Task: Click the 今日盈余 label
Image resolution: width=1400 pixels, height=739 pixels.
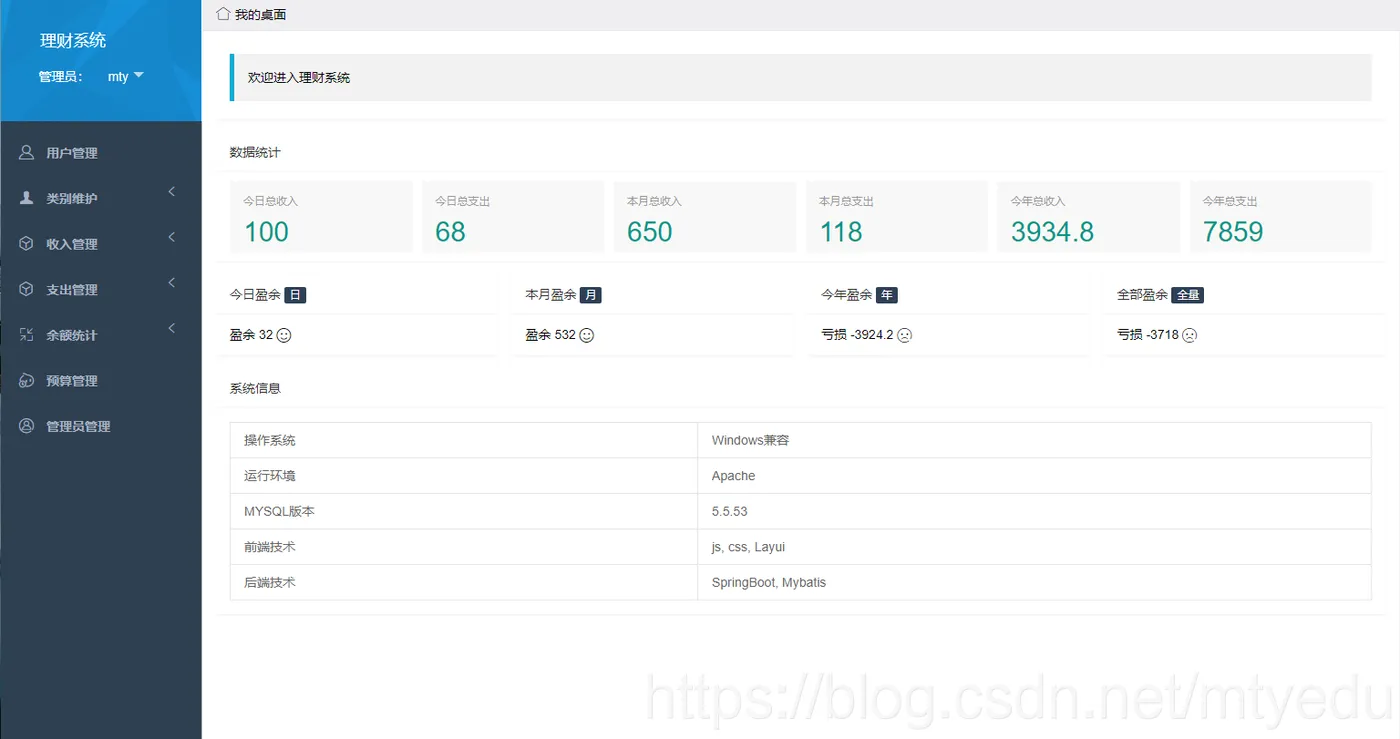Action: coord(255,295)
